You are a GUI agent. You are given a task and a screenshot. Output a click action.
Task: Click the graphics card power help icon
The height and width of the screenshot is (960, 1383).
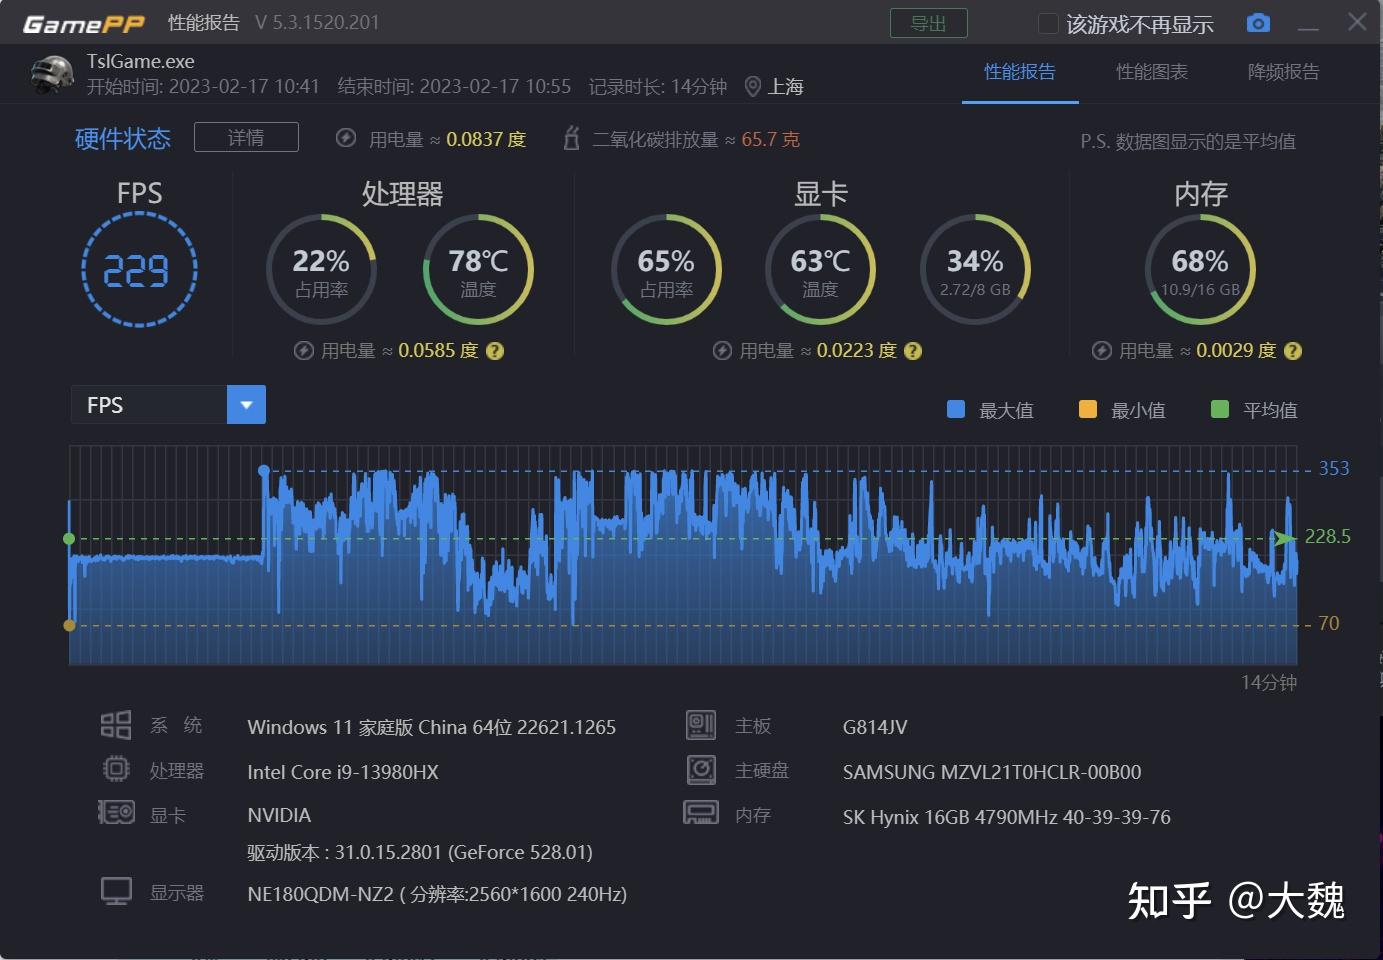click(x=913, y=351)
